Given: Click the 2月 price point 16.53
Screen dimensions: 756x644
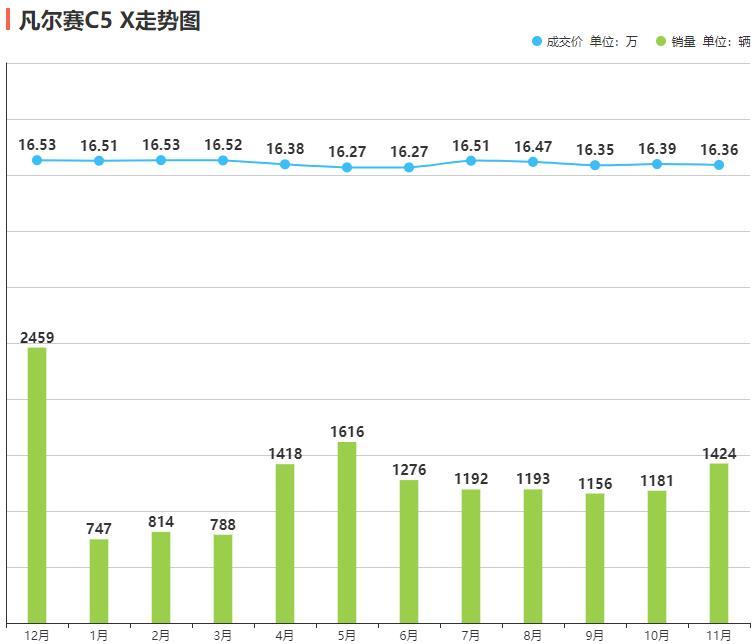Looking at the screenshot, I should (x=161, y=160).
